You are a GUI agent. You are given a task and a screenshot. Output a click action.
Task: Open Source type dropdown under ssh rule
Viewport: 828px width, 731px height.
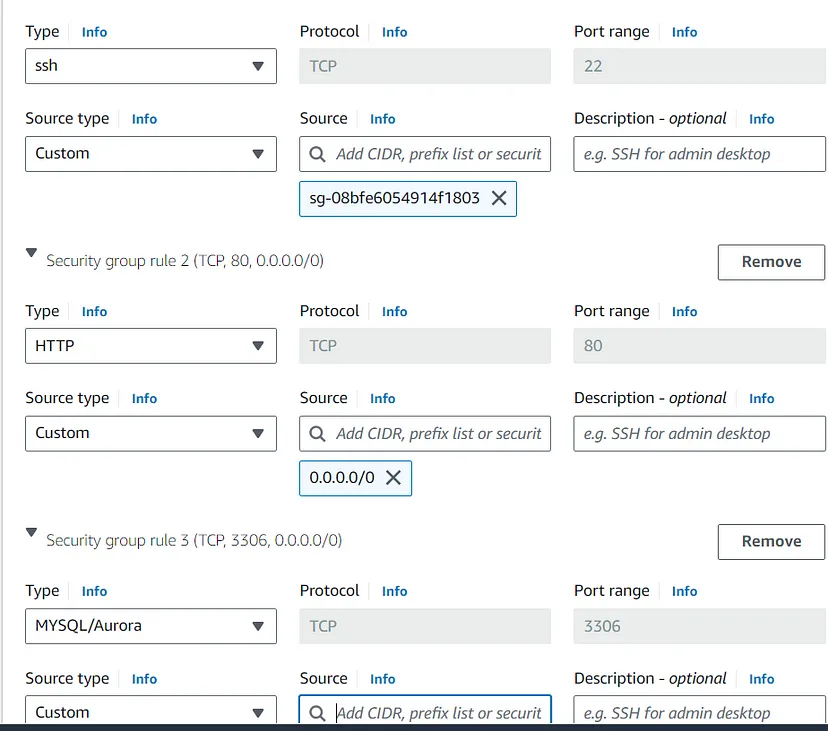150,154
